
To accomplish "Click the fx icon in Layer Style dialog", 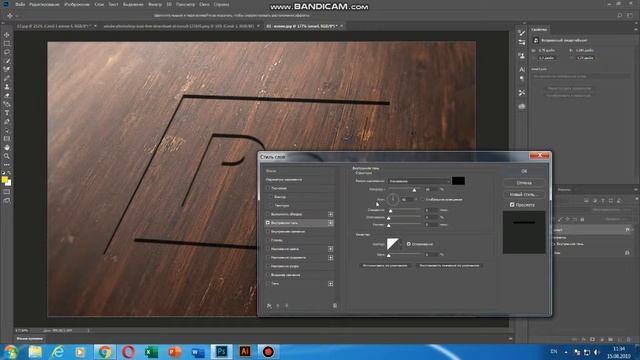I will click(269, 305).
